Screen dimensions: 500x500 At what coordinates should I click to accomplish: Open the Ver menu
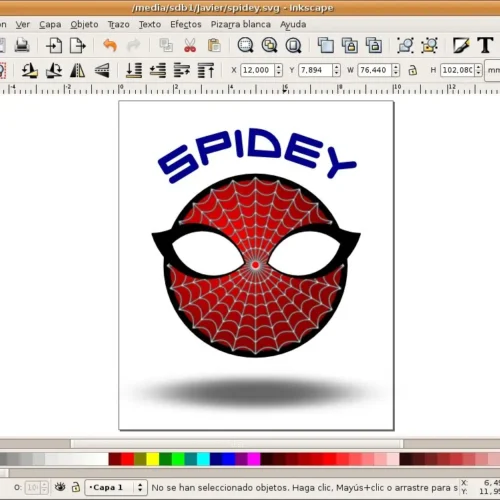[23, 24]
